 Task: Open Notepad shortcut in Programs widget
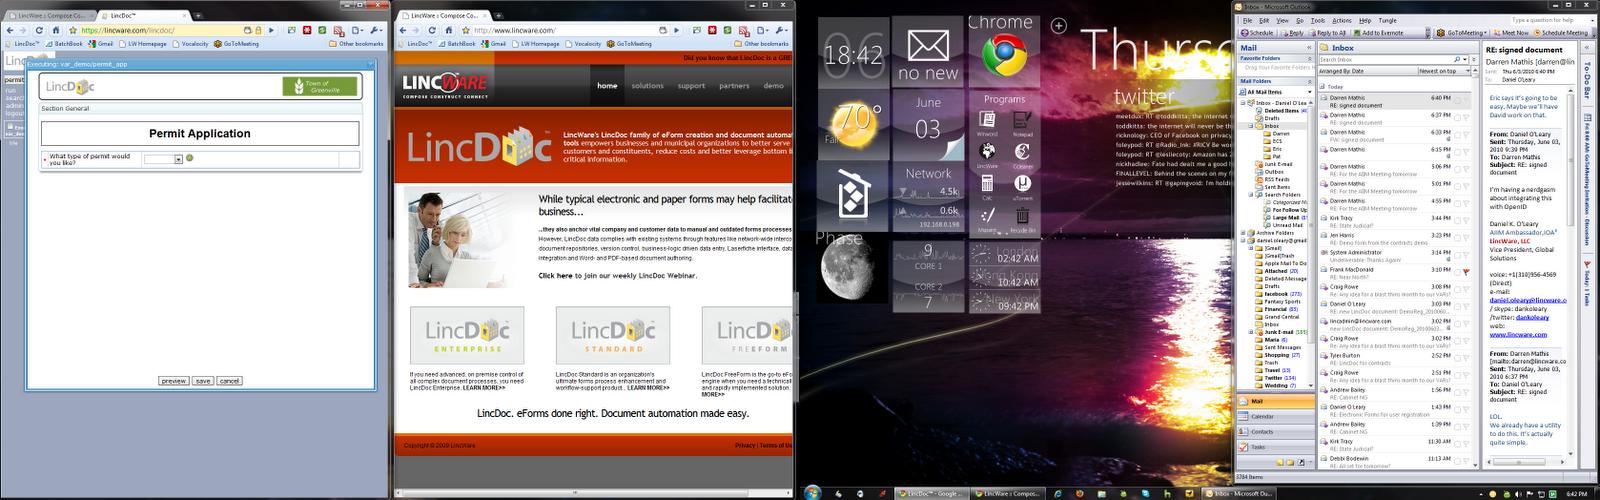point(1022,122)
